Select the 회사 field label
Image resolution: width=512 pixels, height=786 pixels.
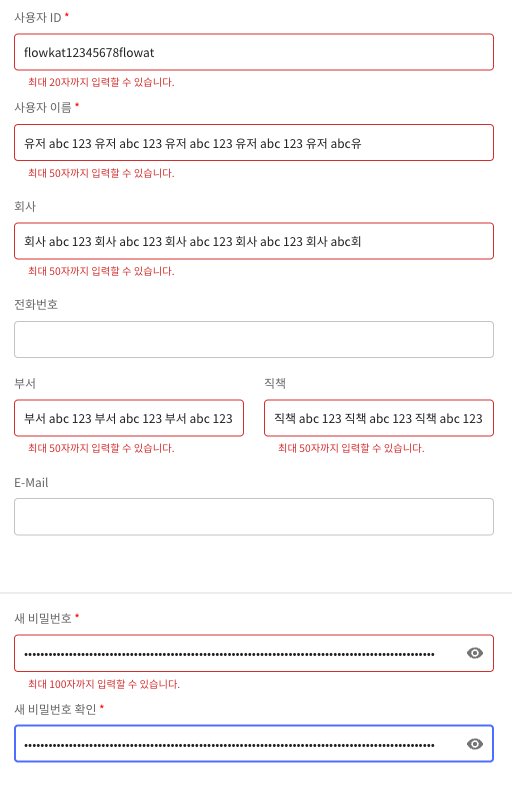pos(25,207)
